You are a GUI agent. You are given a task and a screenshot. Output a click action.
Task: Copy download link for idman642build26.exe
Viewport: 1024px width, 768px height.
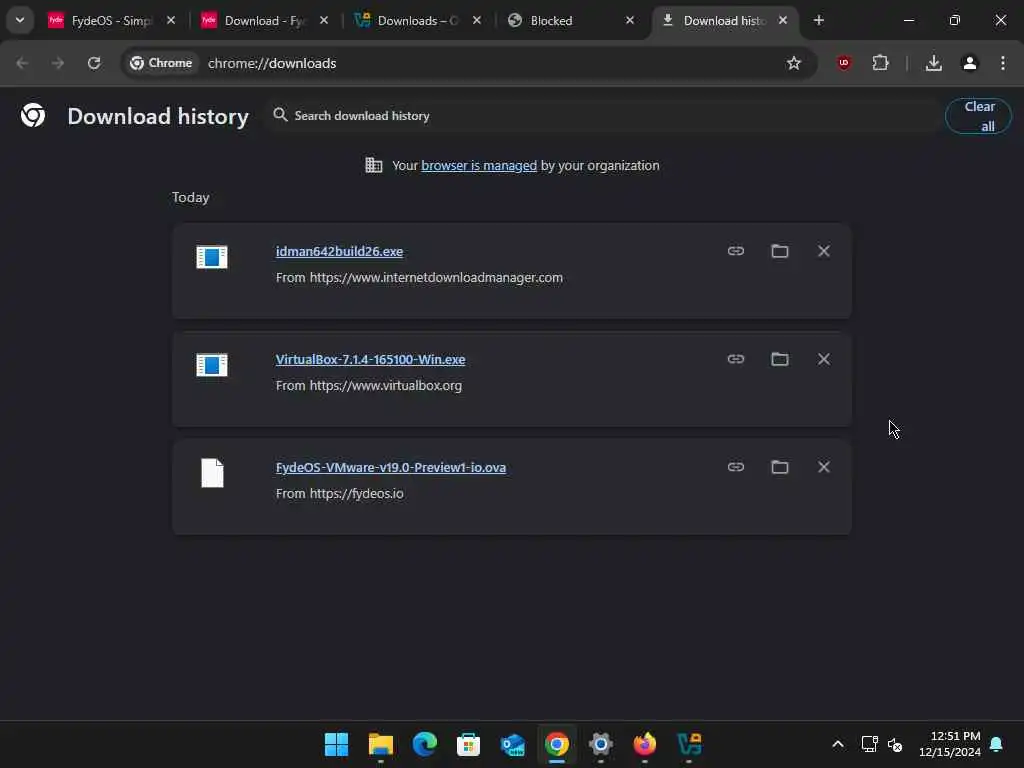735,251
